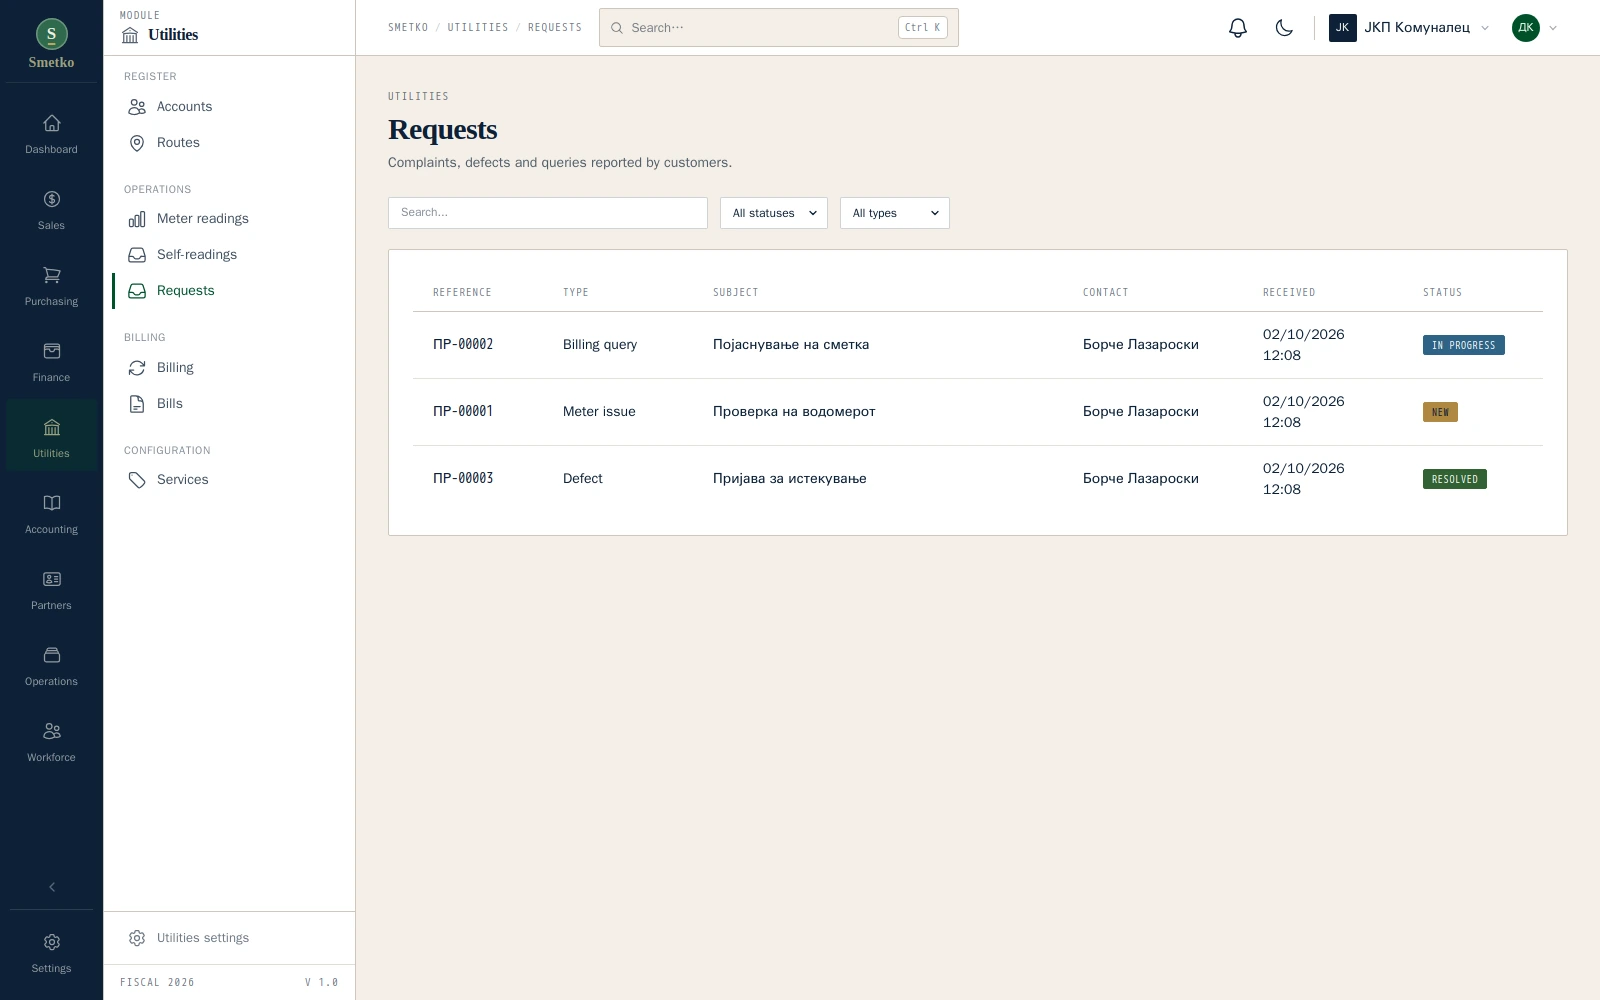Open the Dashboard home icon
Viewport: 1600px width, 1000px height.
pyautogui.click(x=51, y=123)
